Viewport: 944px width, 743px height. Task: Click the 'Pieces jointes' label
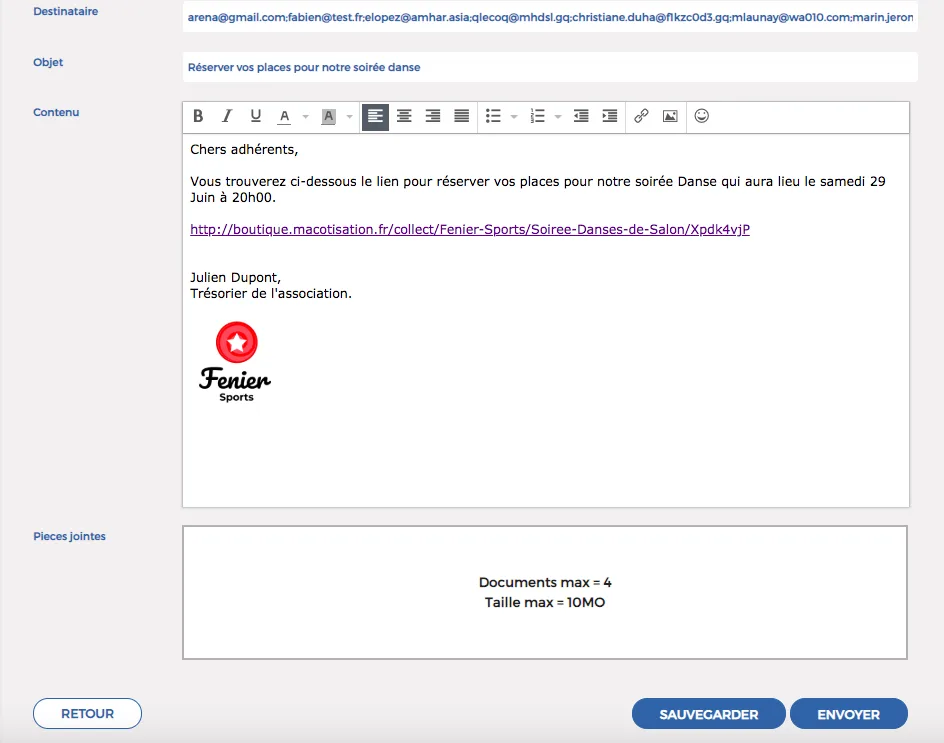pyautogui.click(x=69, y=536)
